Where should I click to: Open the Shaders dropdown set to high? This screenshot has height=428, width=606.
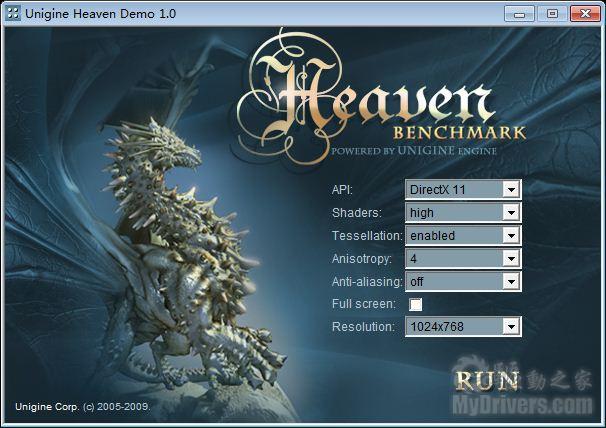point(463,213)
